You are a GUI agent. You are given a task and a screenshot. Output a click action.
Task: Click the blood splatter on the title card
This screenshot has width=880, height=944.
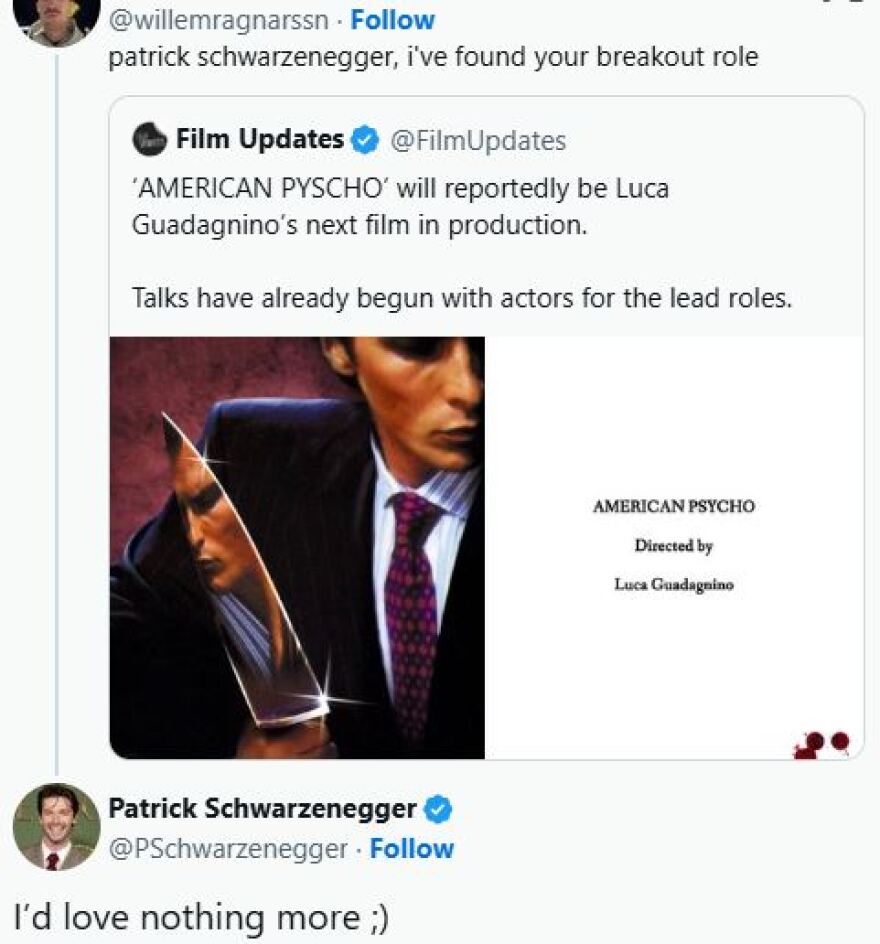(822, 744)
